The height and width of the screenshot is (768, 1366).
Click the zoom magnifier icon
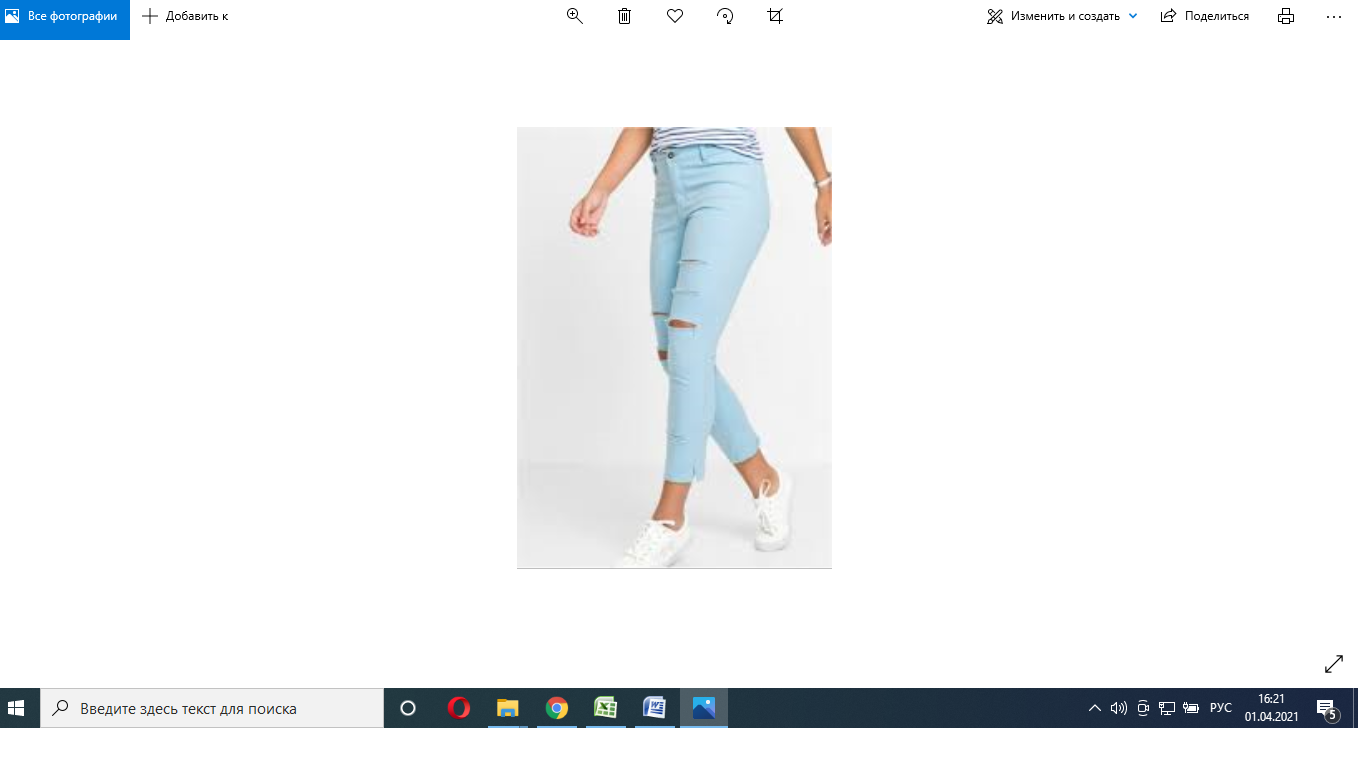click(x=575, y=16)
